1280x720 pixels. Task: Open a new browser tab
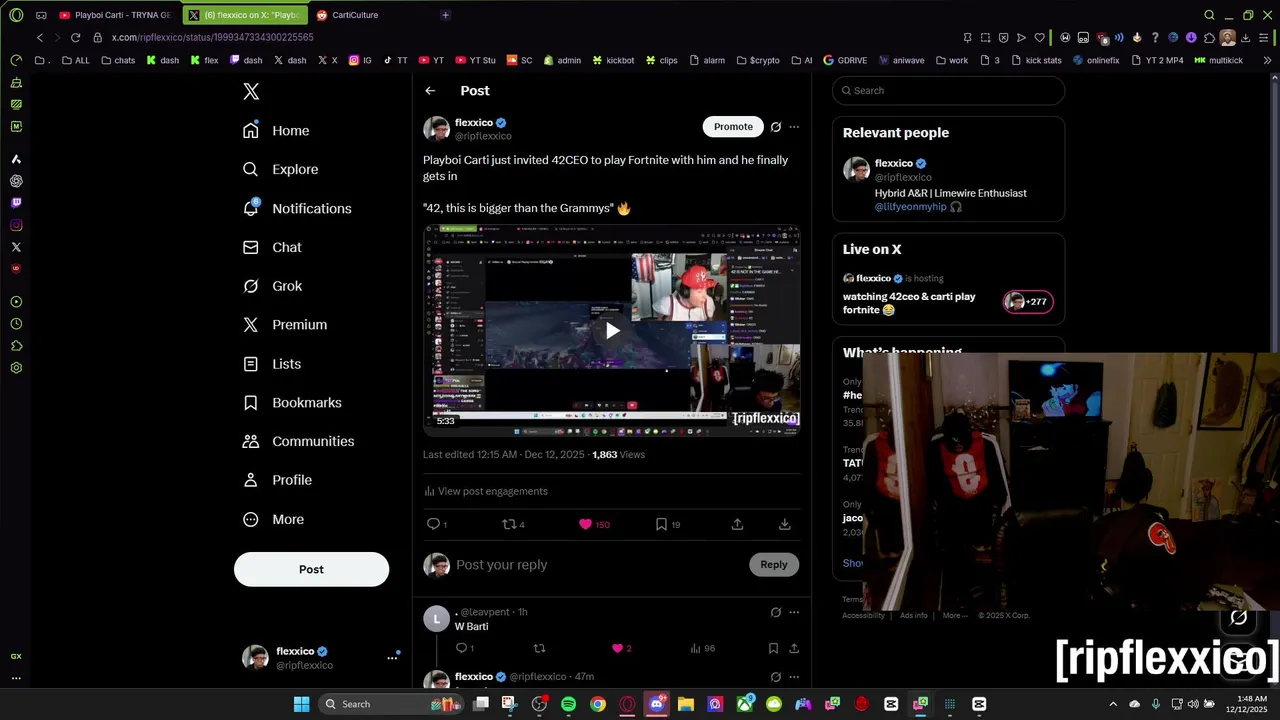(x=445, y=15)
